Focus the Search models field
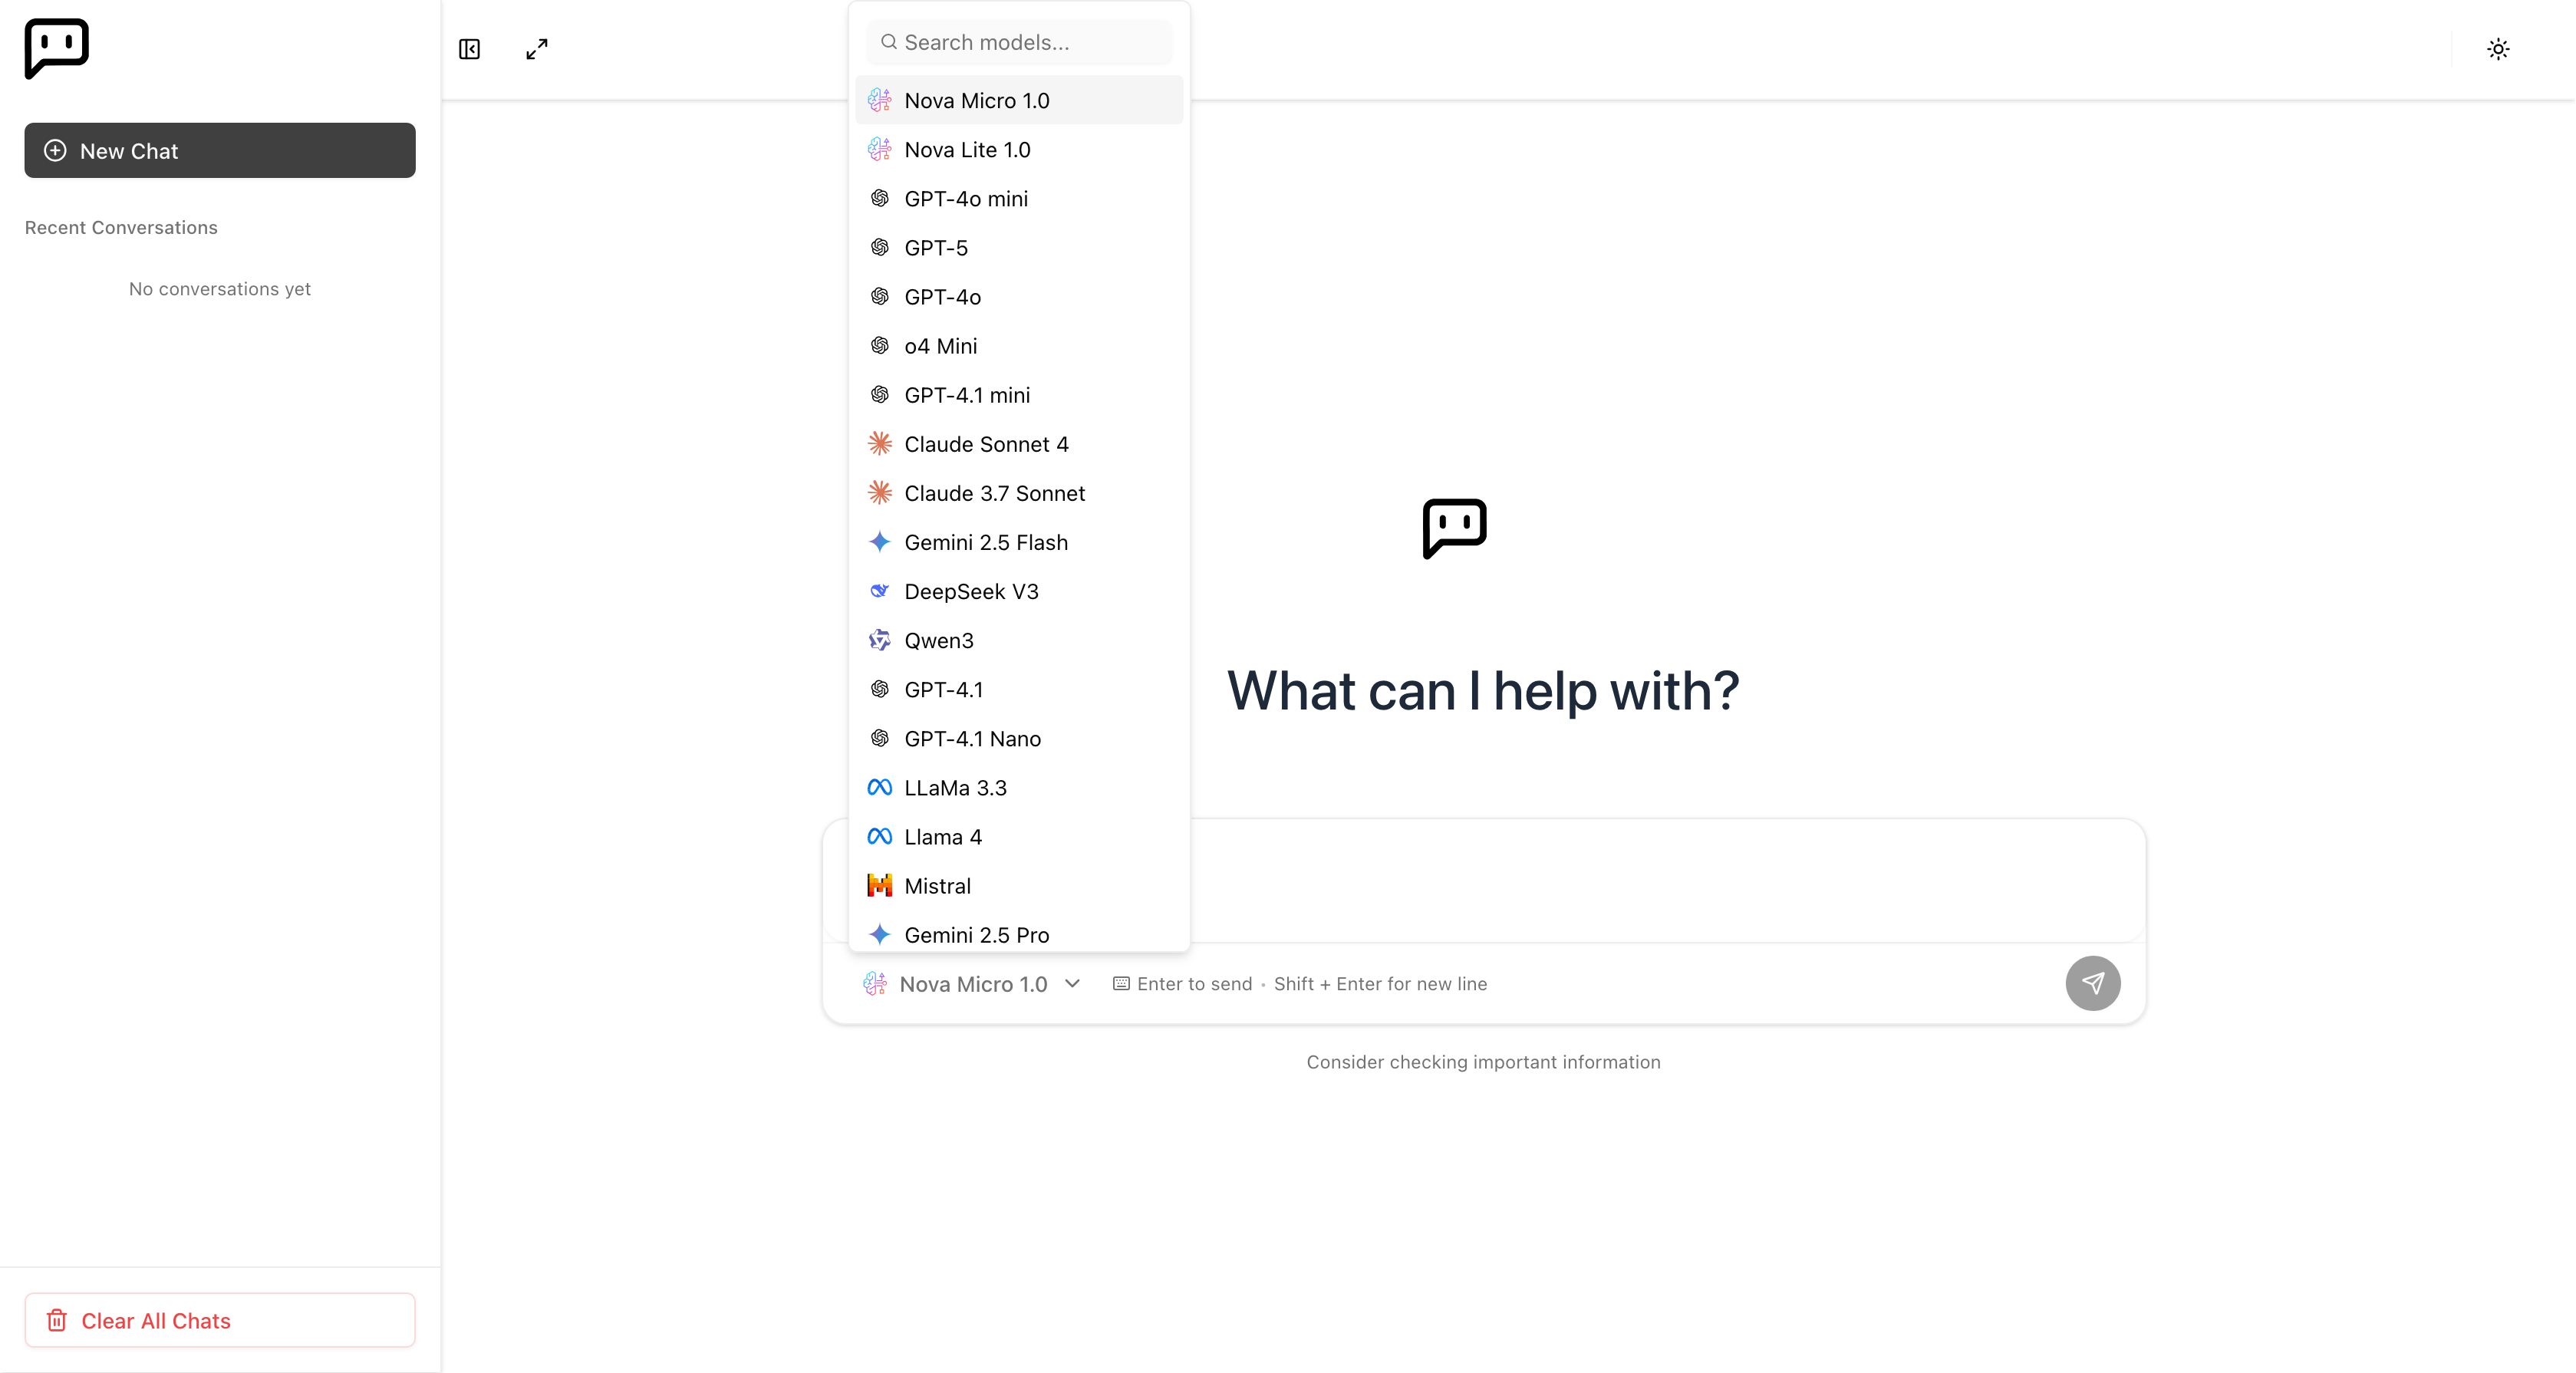Screen dimensions: 2576x1373 coord(1019,42)
